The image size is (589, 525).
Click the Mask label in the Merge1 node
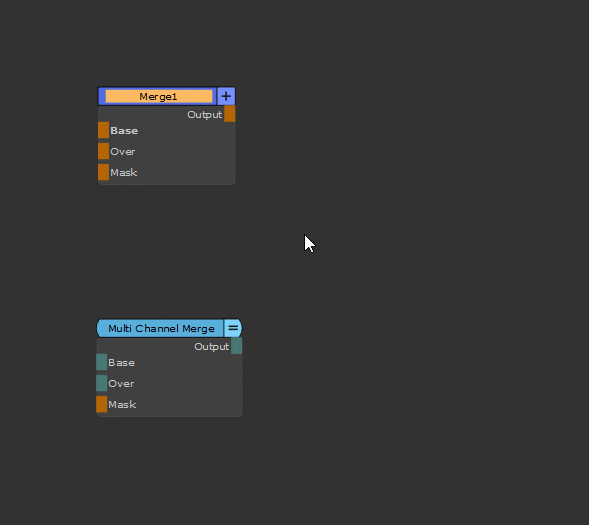[124, 173]
